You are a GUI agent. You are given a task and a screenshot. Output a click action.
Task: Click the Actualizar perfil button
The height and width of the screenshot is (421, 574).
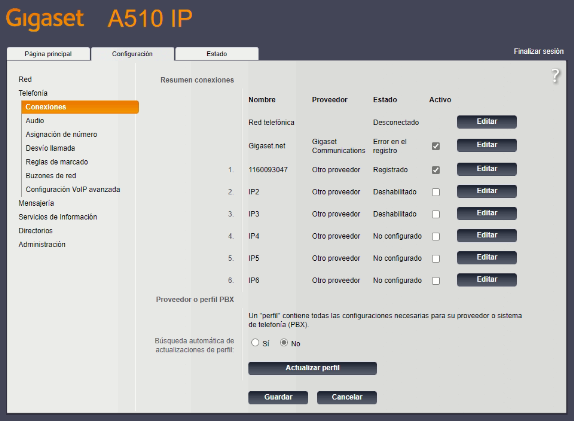[x=312, y=368]
